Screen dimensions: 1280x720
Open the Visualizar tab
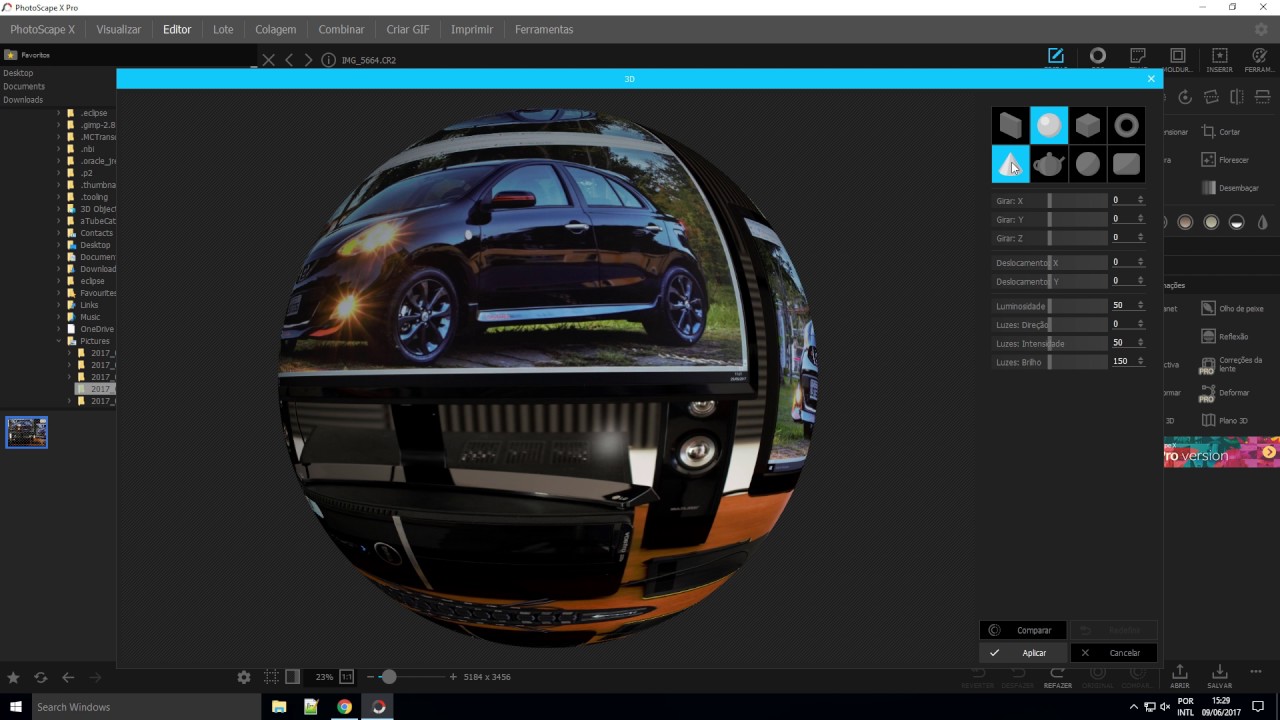tap(119, 29)
